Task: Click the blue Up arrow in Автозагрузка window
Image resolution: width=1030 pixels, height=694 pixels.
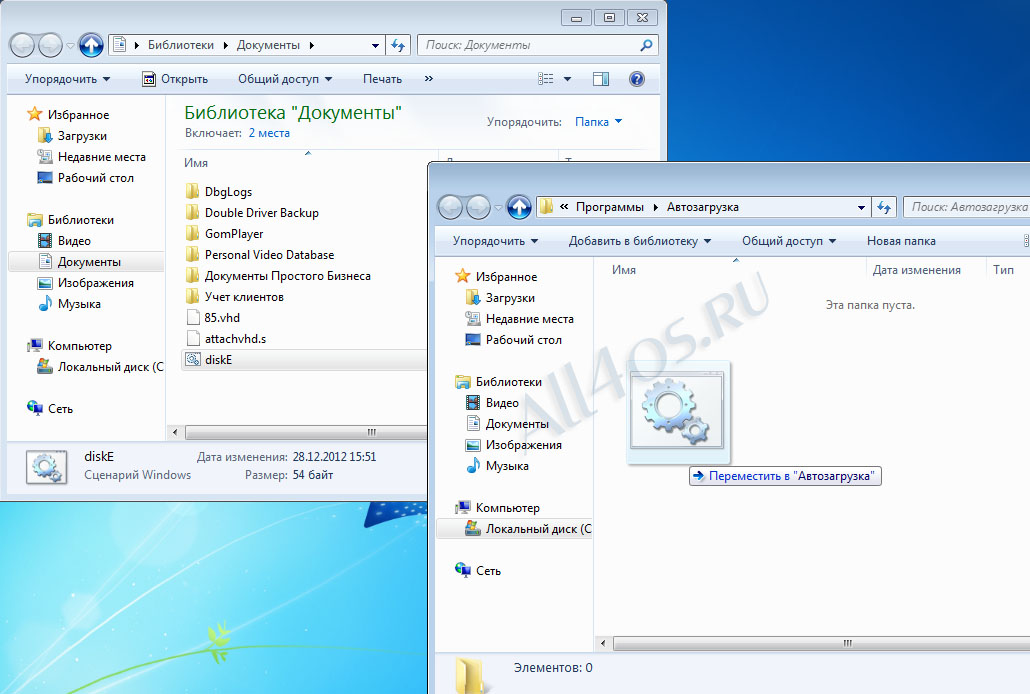Action: (x=519, y=208)
